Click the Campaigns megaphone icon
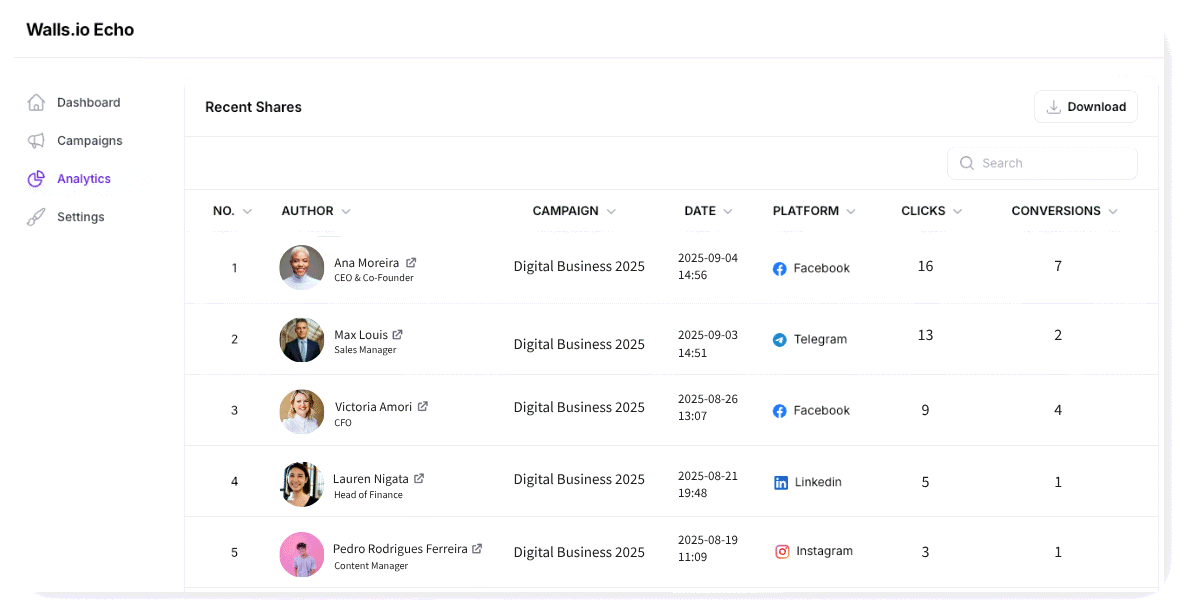The height and width of the screenshot is (608, 1184). [x=35, y=140]
